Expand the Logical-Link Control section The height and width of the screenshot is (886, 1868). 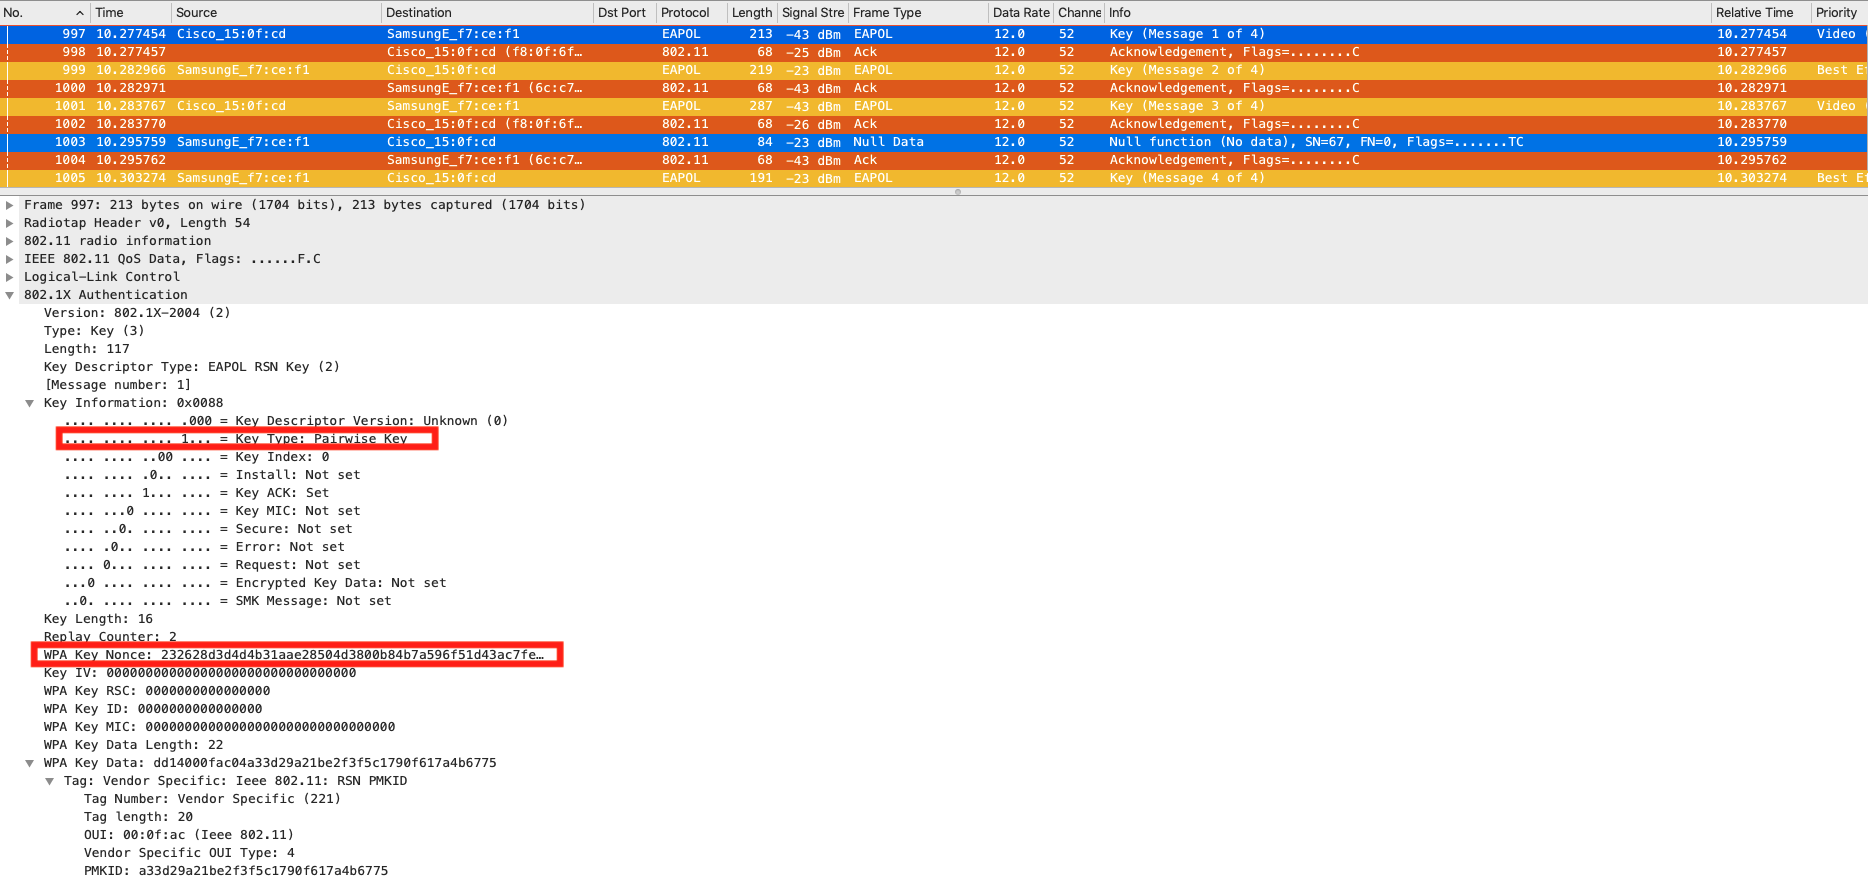tap(10, 277)
